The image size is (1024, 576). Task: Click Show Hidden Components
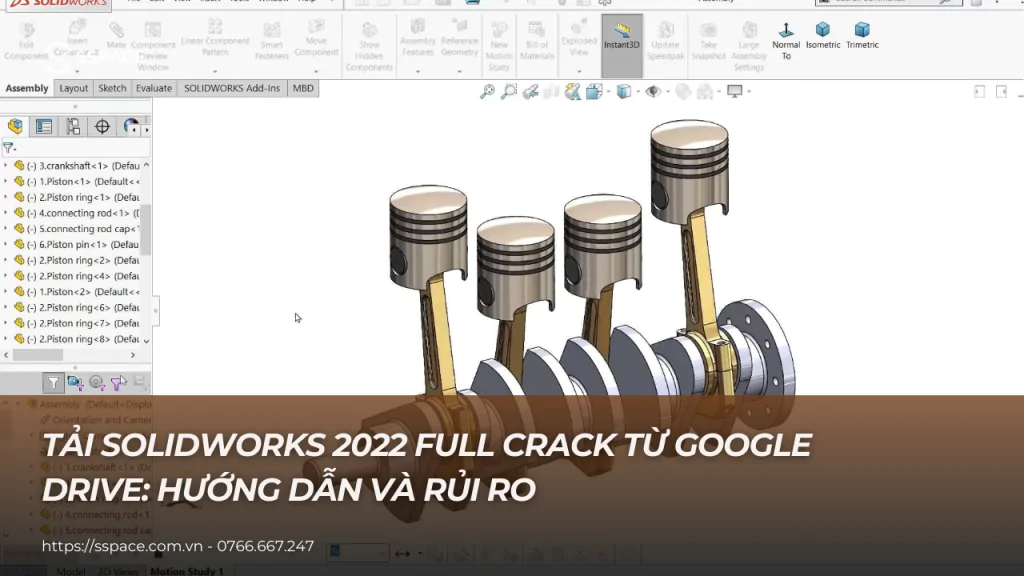369,46
